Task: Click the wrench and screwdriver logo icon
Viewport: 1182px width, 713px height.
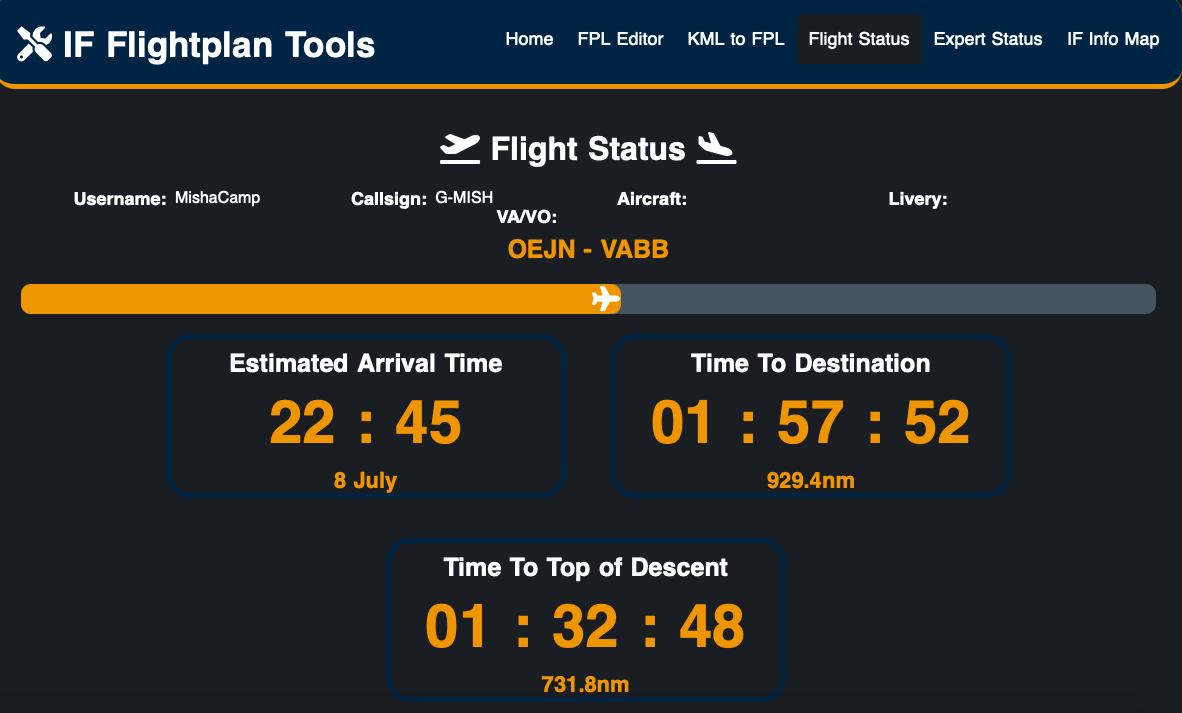Action: coord(35,43)
